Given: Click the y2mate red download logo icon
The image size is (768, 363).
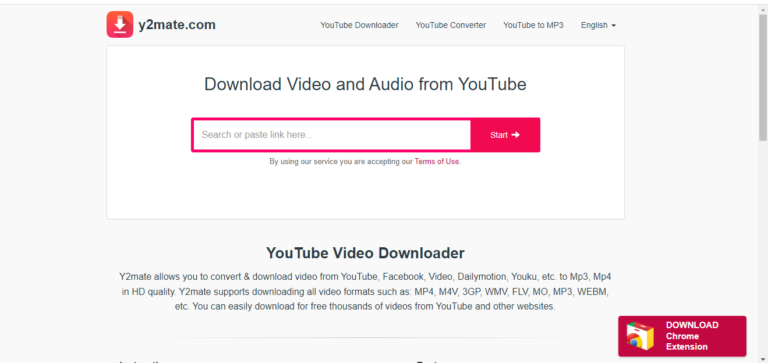Looking at the screenshot, I should click(x=120, y=24).
